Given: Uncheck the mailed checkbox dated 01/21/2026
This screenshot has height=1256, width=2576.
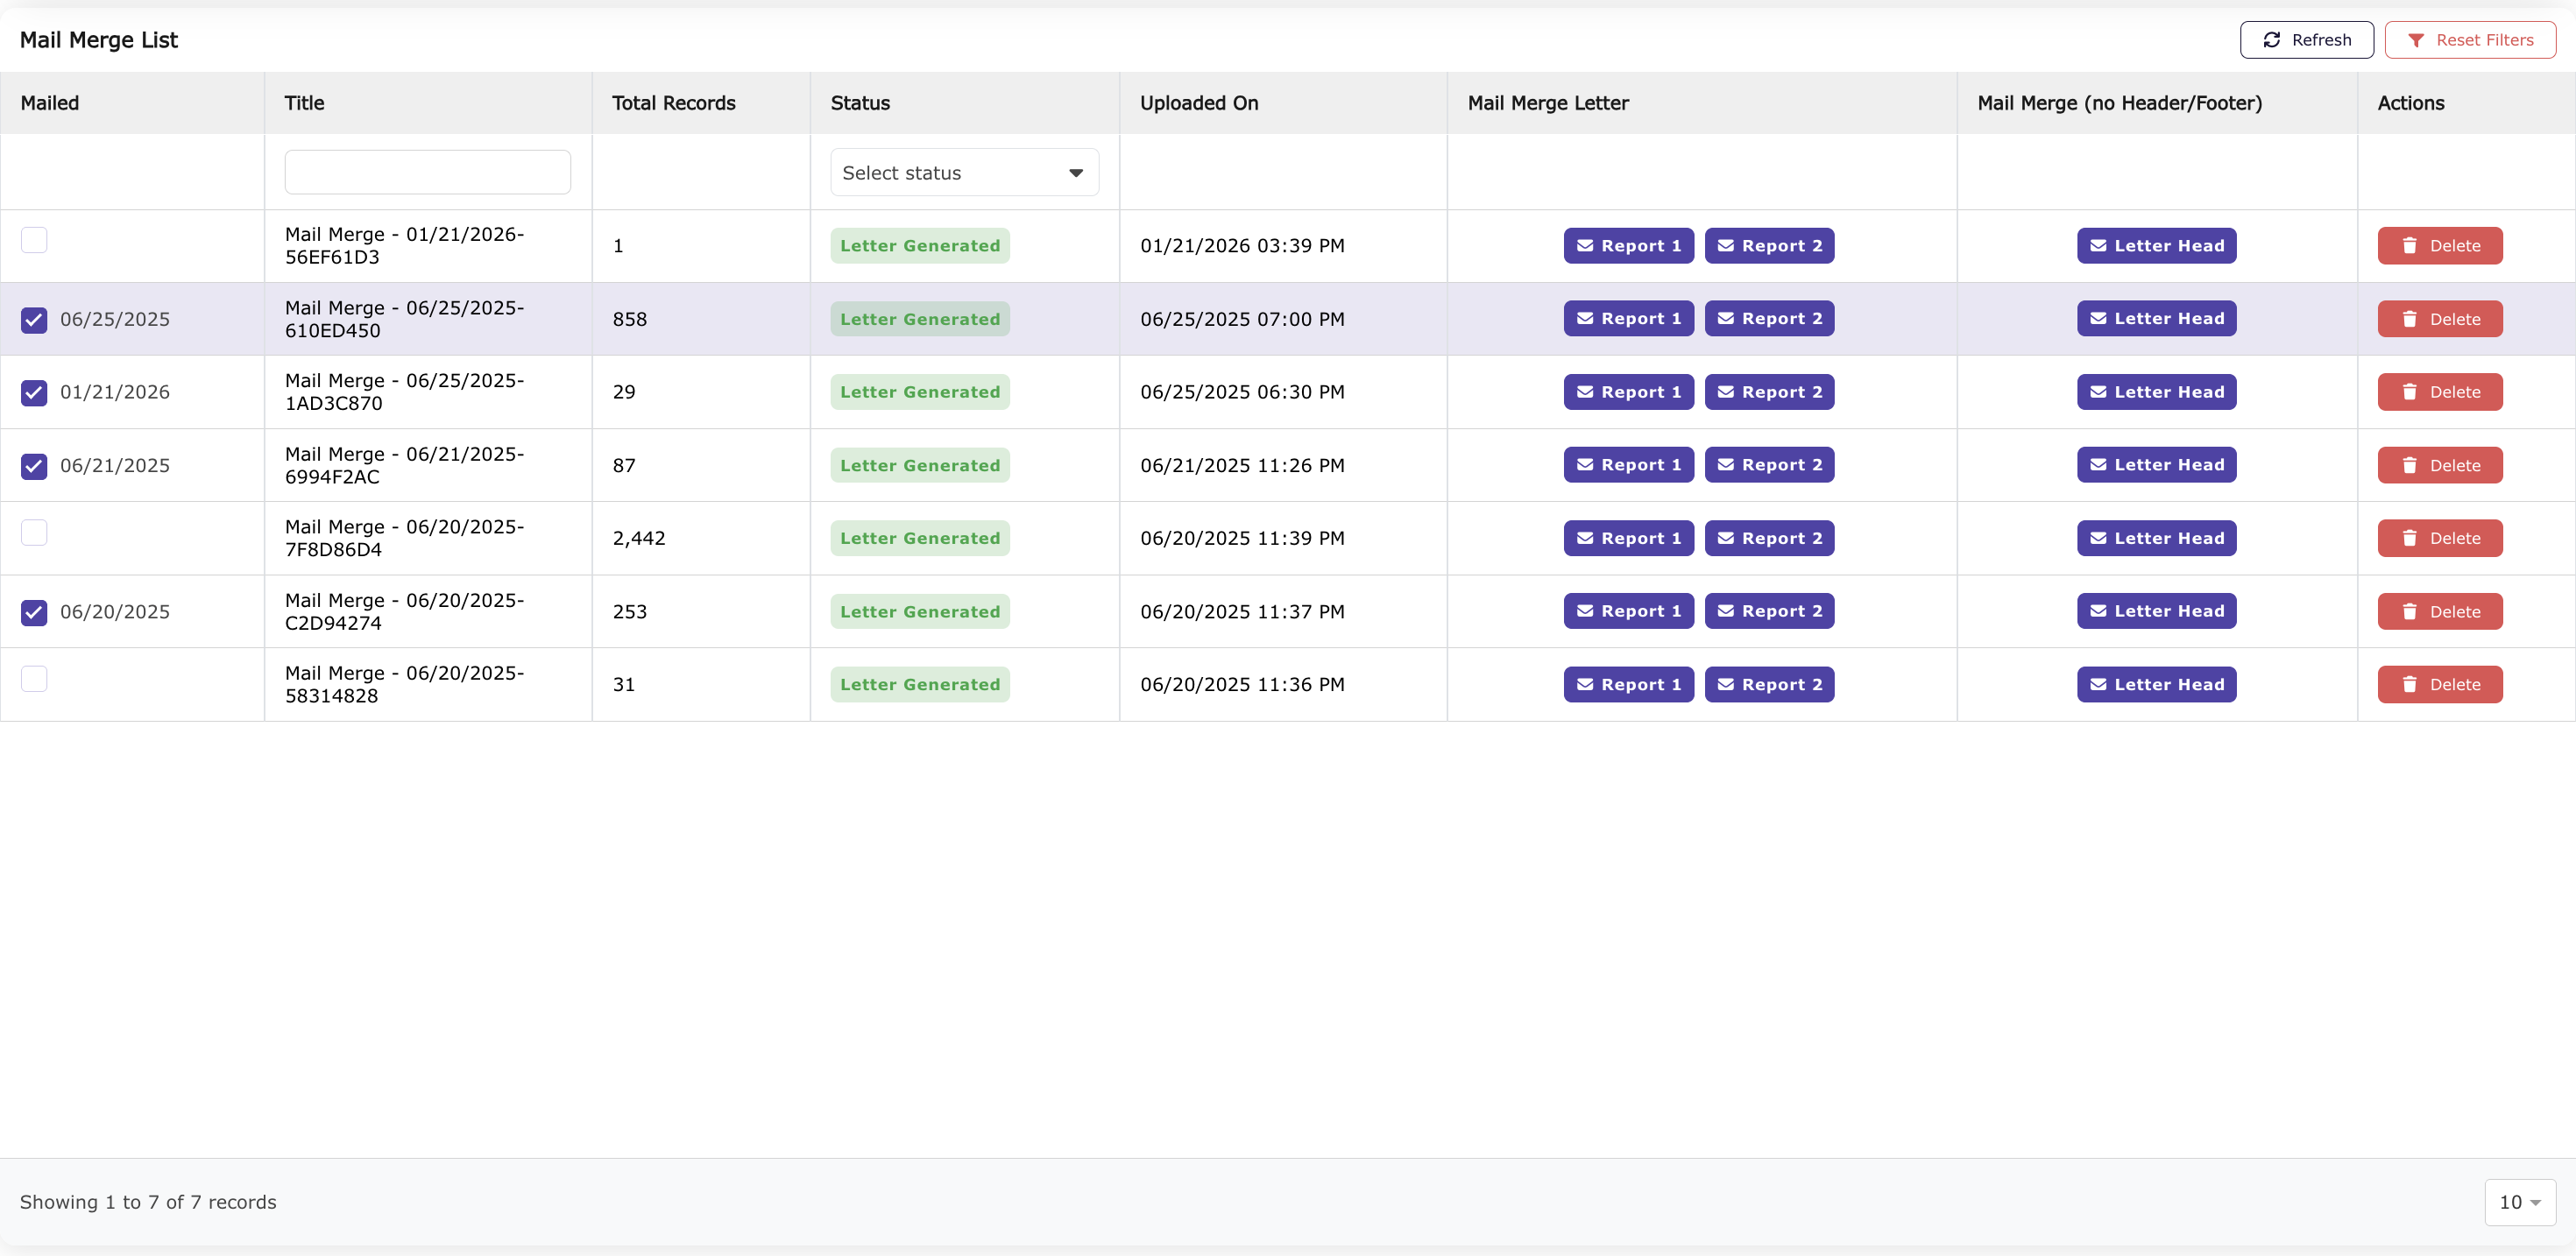Looking at the screenshot, I should click(34, 392).
